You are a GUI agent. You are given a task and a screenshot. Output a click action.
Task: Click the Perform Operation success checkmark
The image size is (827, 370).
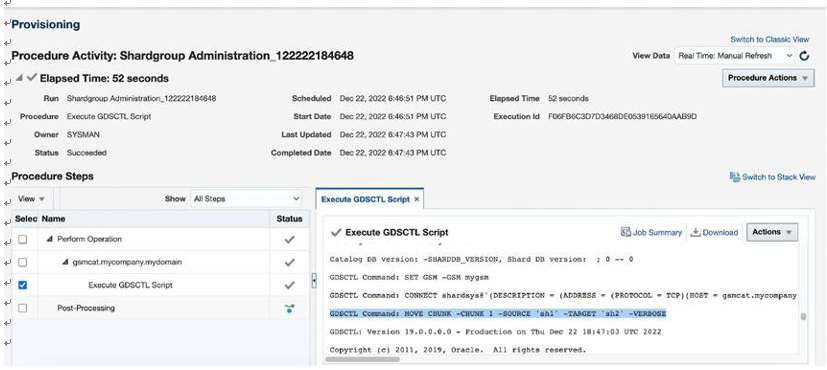click(x=289, y=239)
